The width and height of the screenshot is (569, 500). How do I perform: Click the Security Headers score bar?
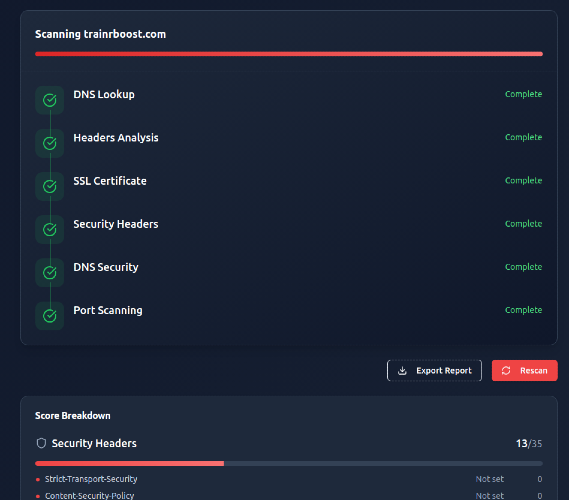289,463
